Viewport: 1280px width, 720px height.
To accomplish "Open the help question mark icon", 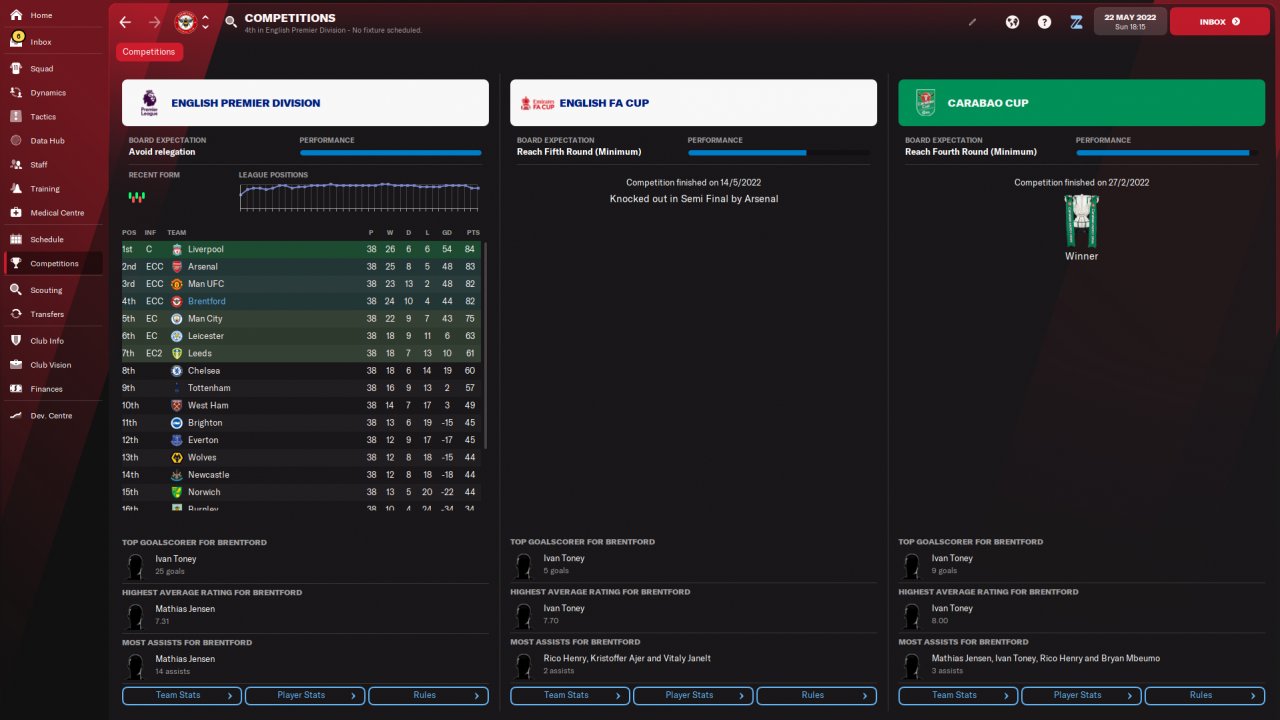I will tap(1044, 21).
